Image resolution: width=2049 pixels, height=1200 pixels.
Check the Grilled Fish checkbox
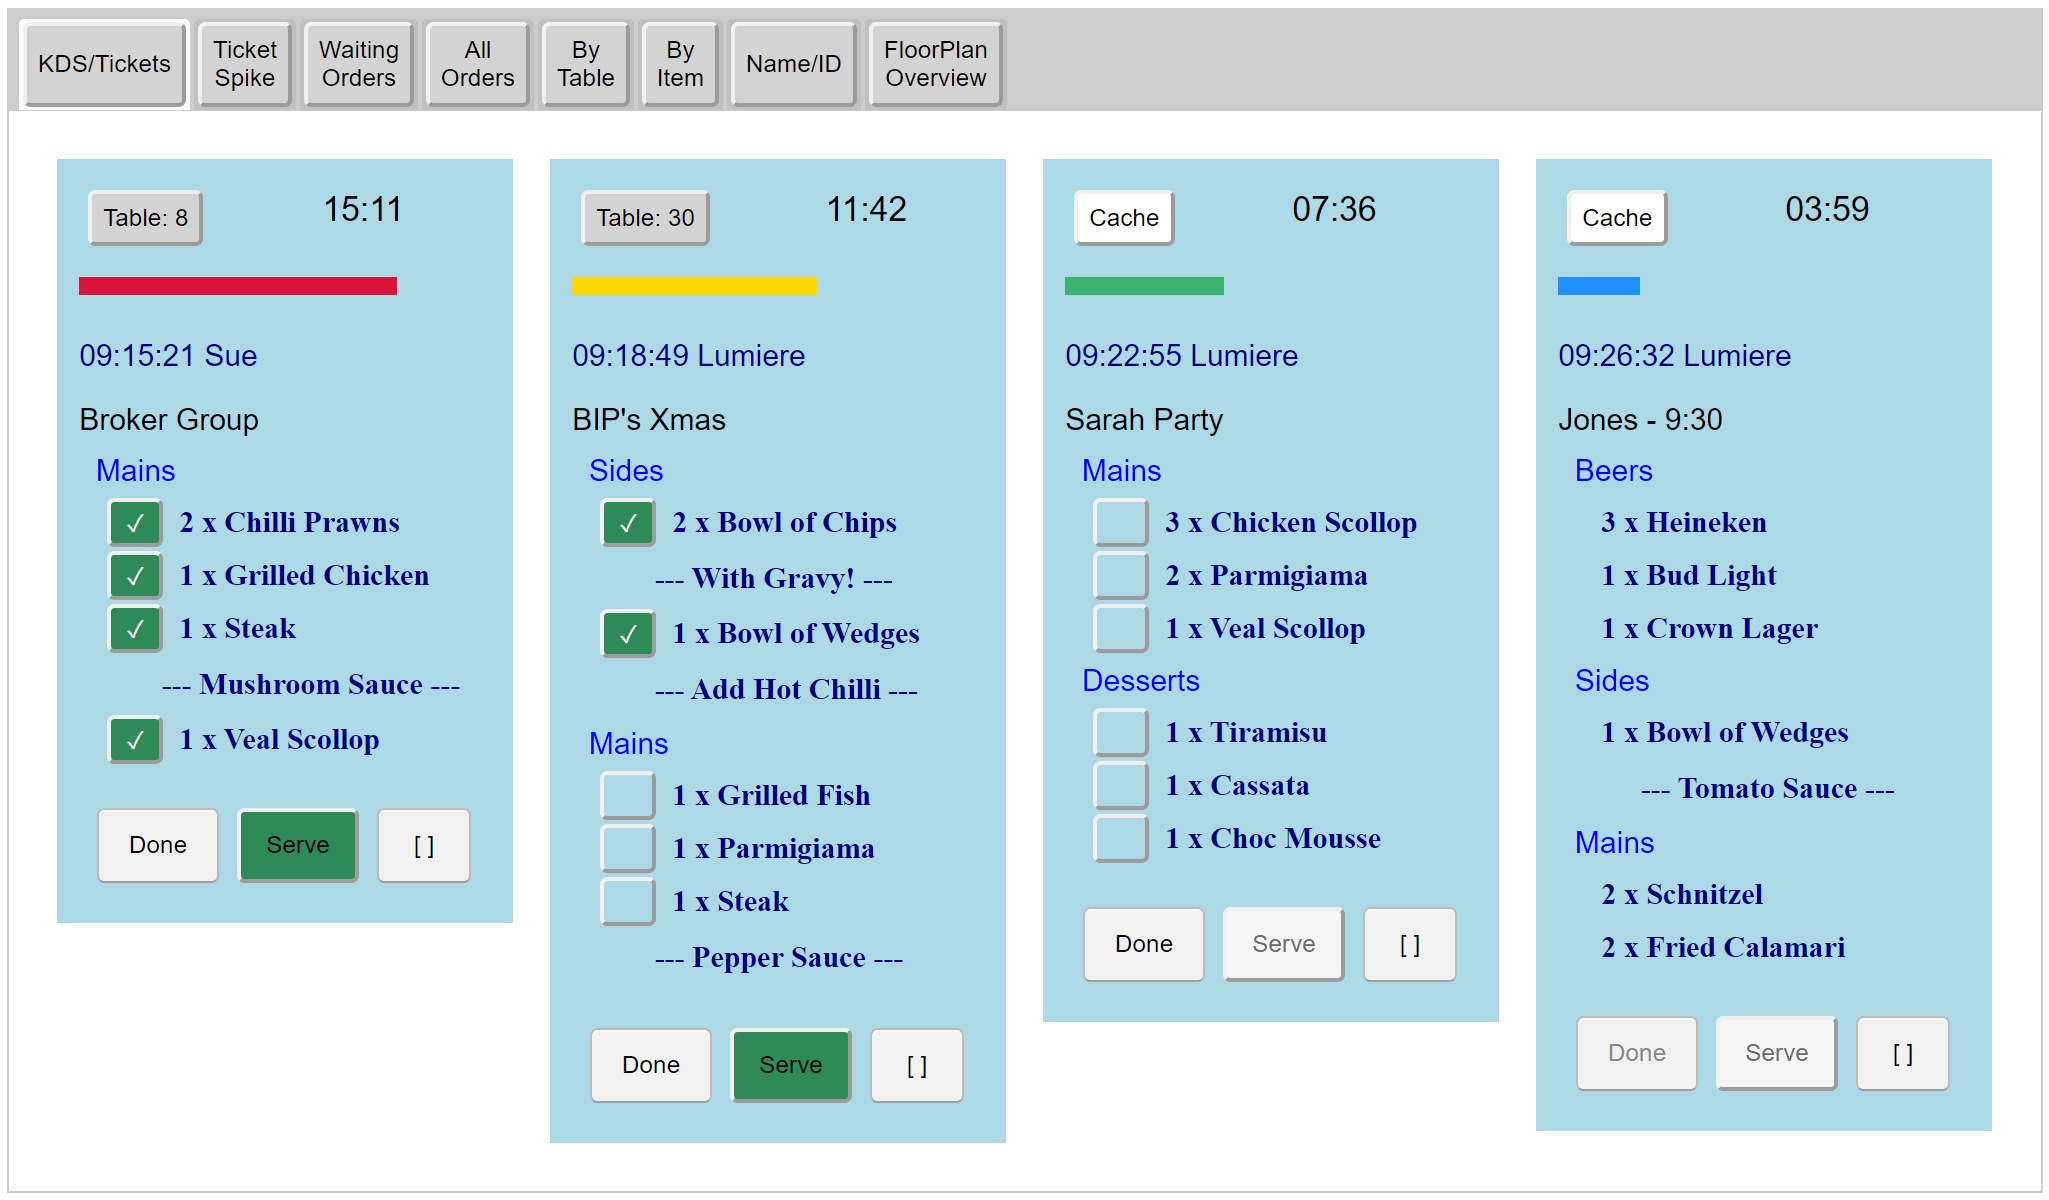(x=628, y=796)
